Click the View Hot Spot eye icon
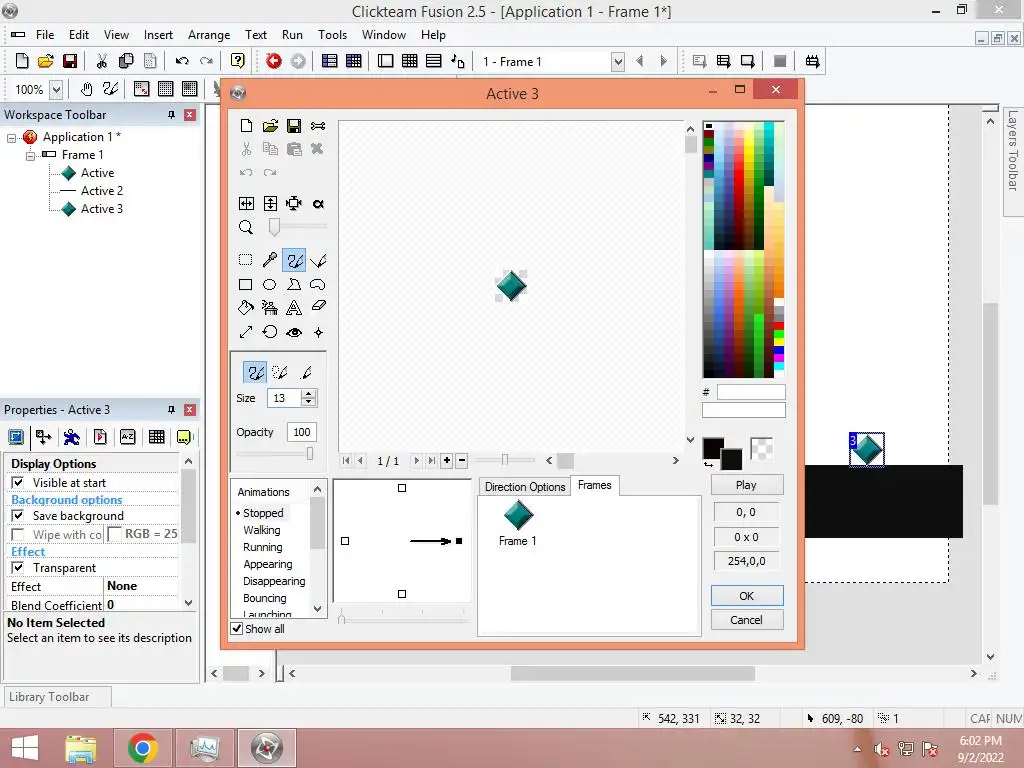 tap(294, 332)
